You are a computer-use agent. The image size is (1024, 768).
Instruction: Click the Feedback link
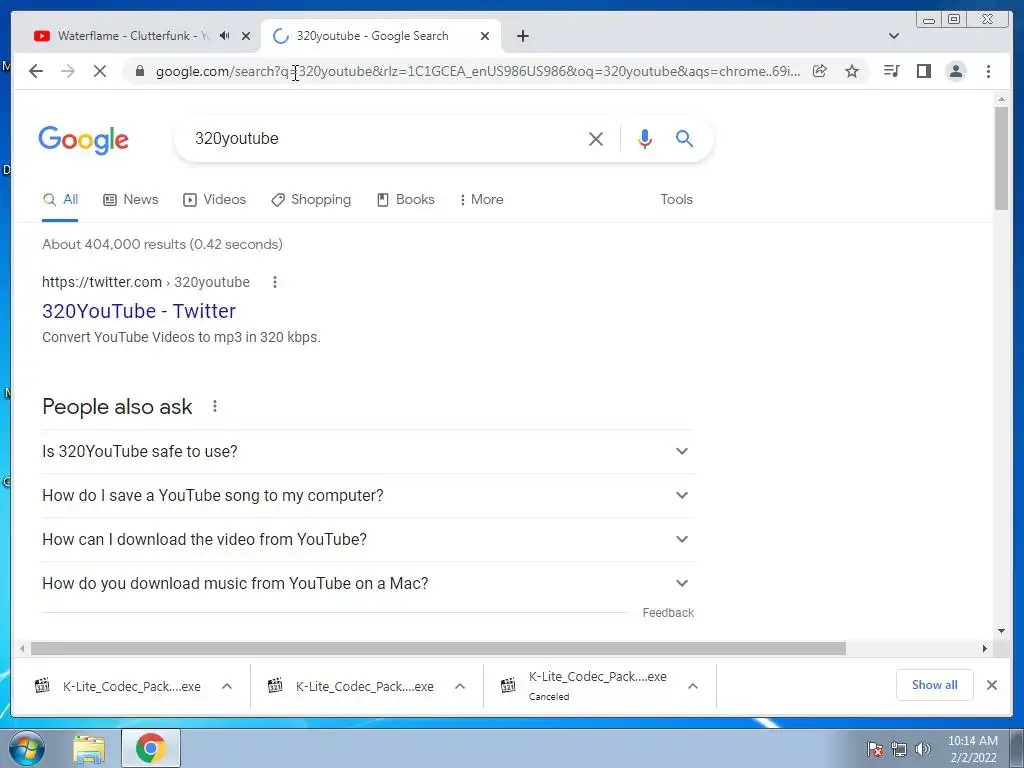tap(668, 613)
